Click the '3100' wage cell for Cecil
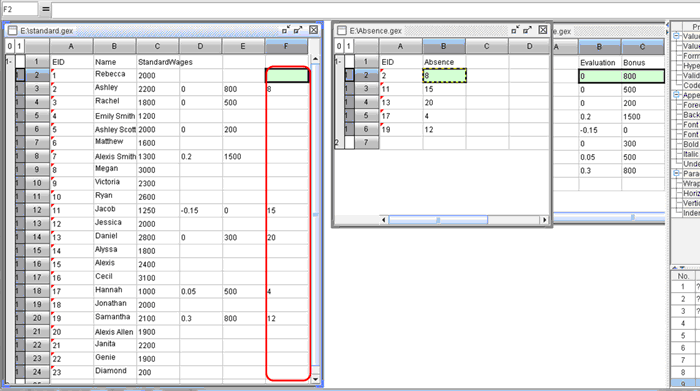 158,278
